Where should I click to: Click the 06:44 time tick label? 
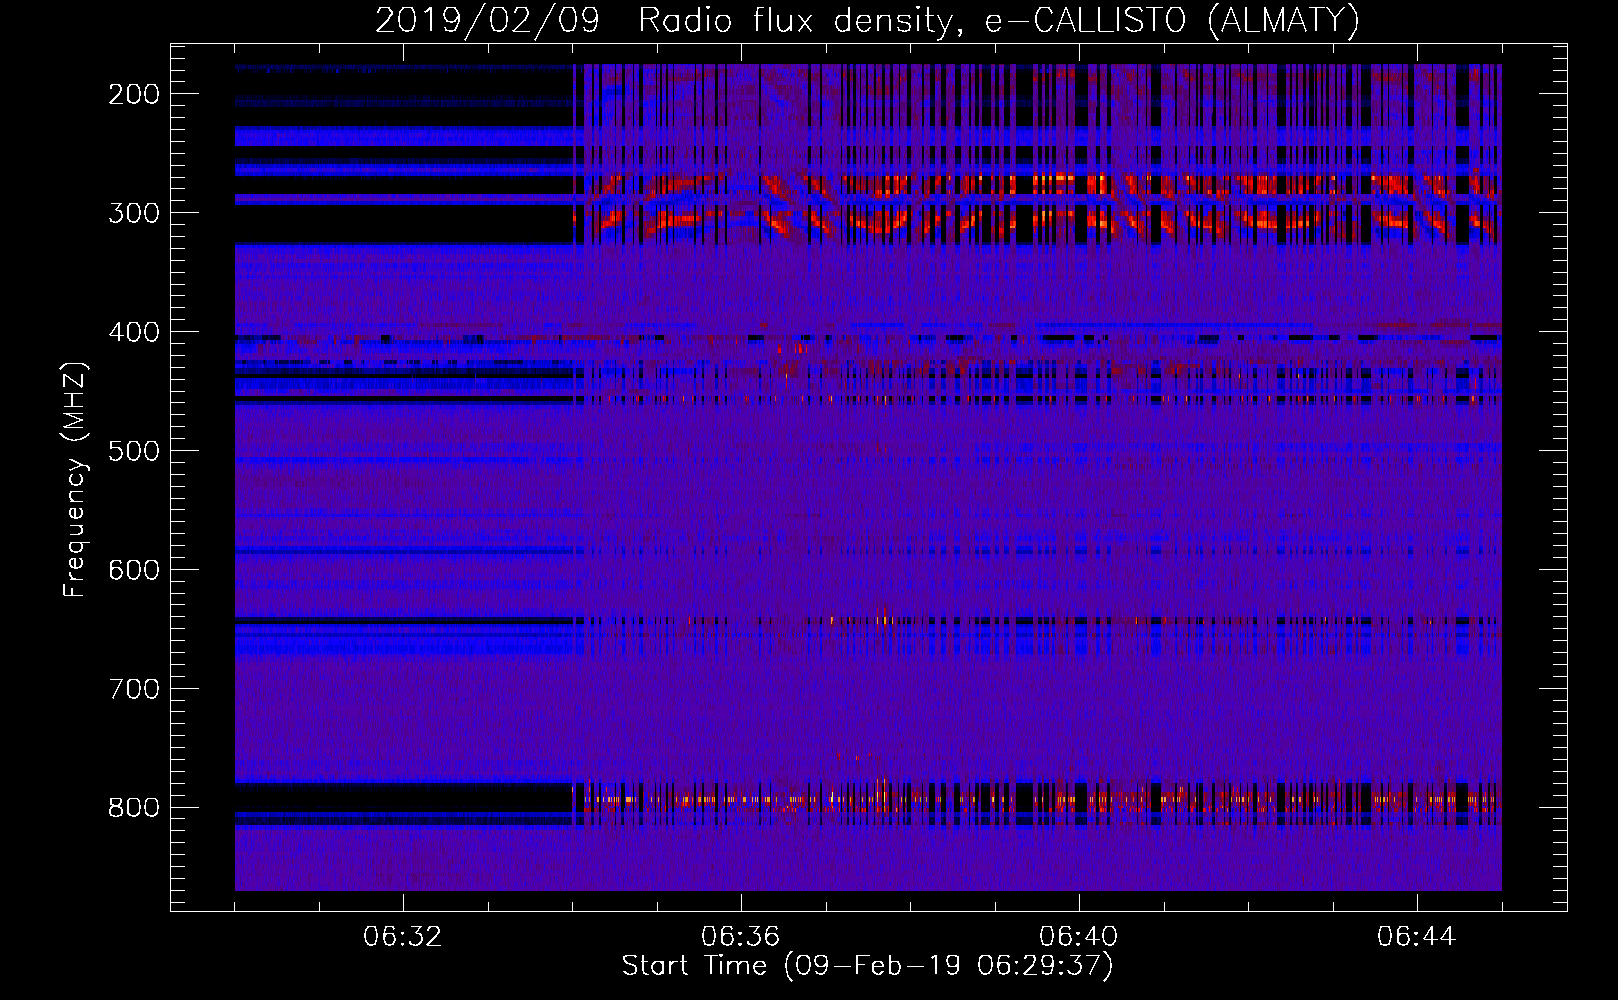(1416, 937)
